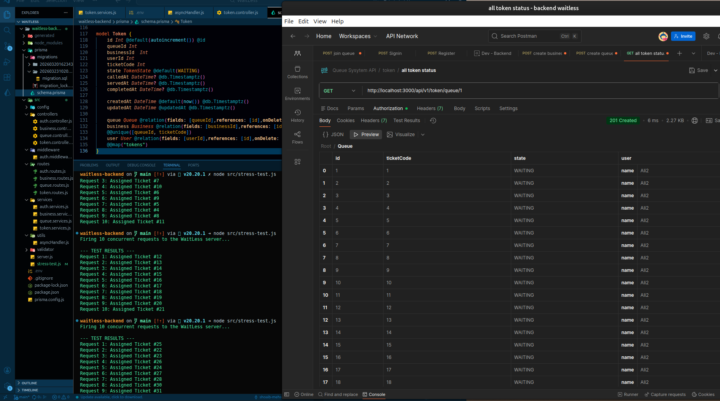The image size is (720, 401).
Task: Open configure sidebar icon below Flows
Action: [297, 162]
